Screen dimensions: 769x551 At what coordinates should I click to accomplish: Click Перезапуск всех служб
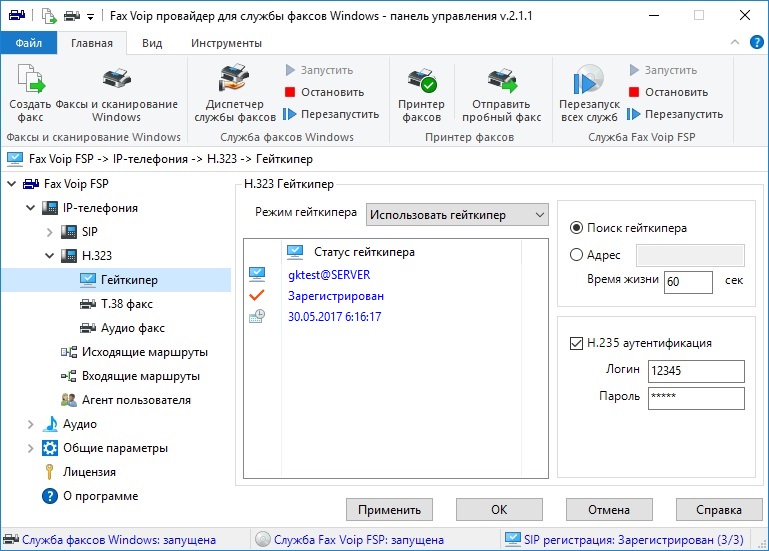[589, 93]
